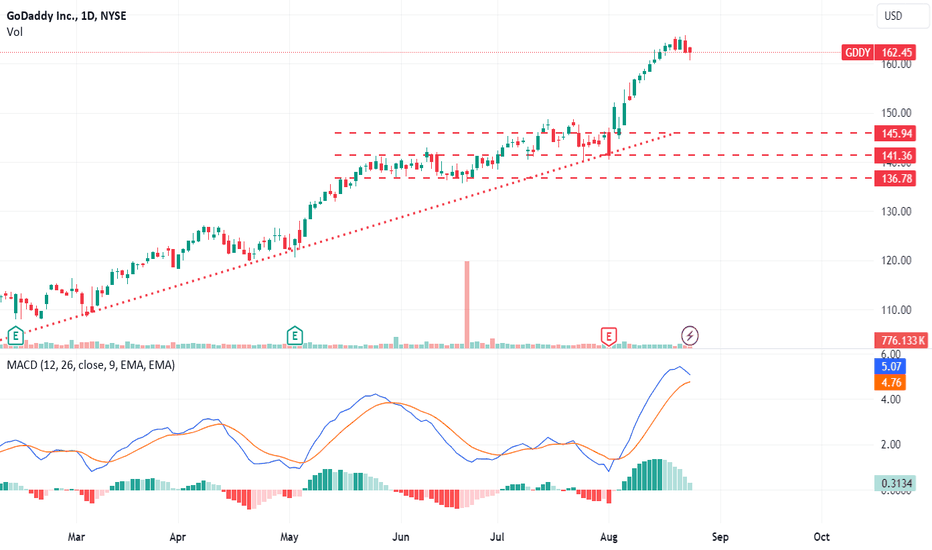Open the USD currency selector

click(902, 16)
